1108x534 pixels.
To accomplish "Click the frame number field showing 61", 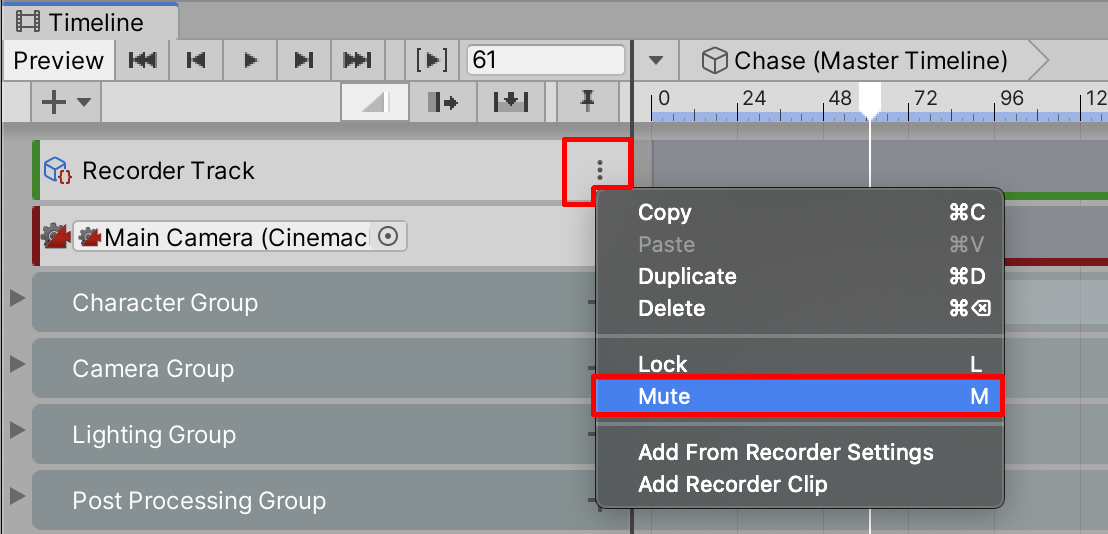I will click(546, 60).
